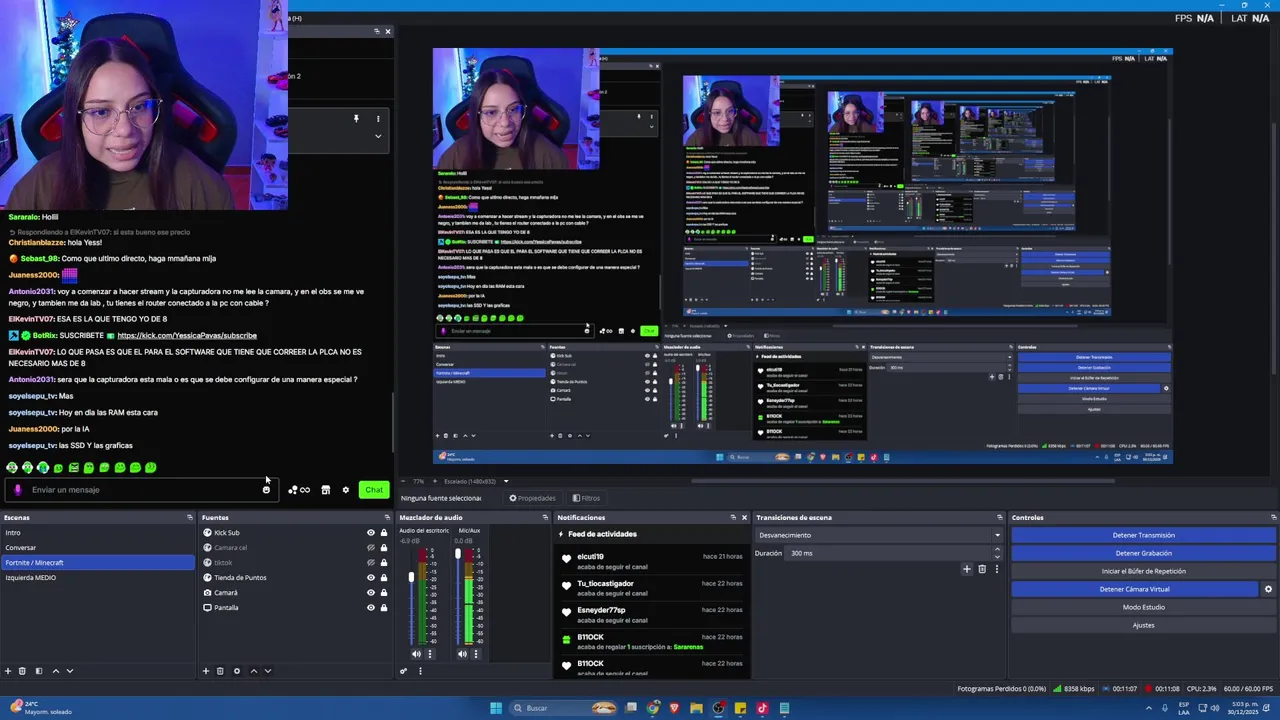Delete selected scene with trash icon
Viewport: 1280px width, 720px height.
coord(23,671)
